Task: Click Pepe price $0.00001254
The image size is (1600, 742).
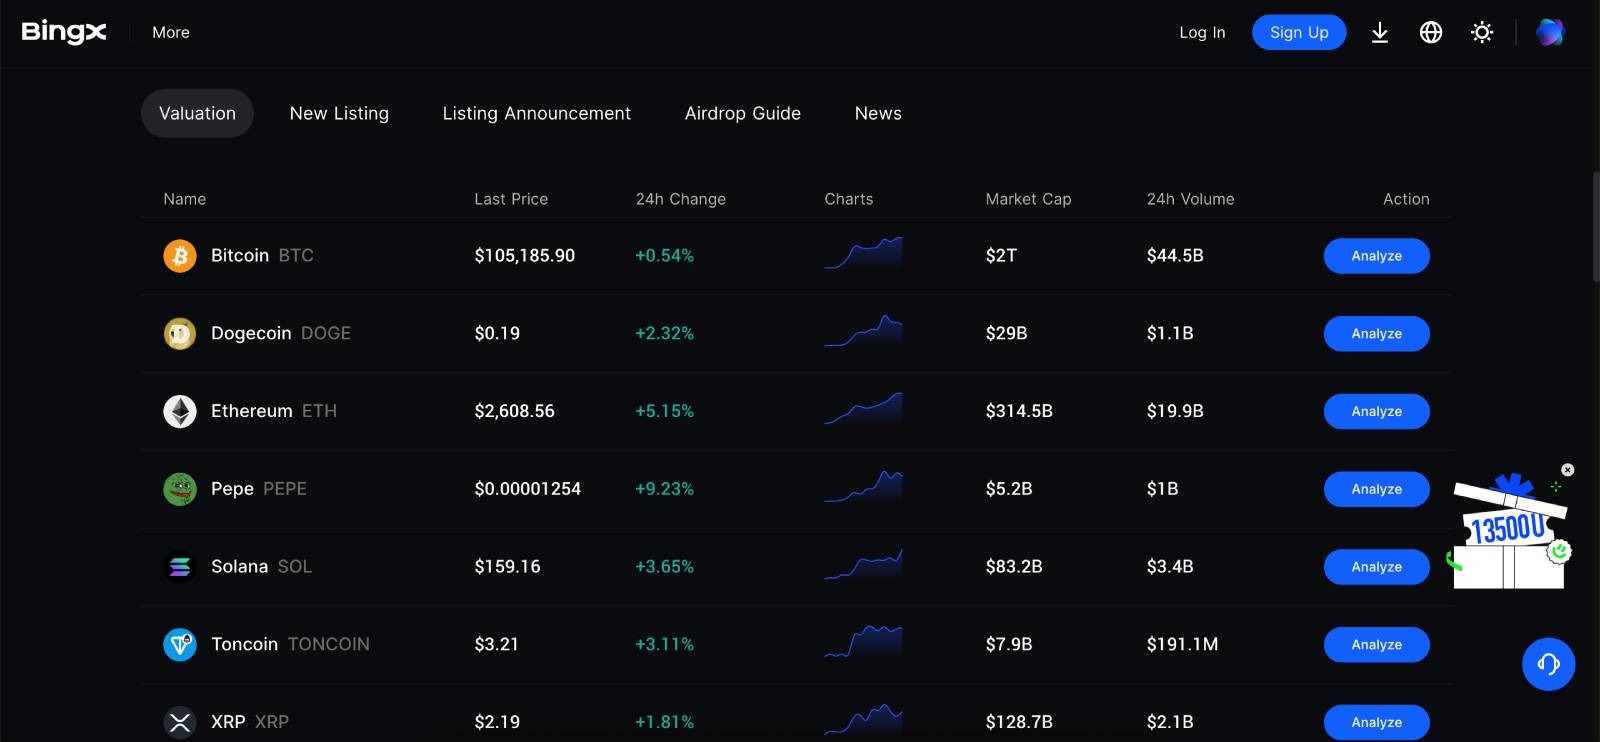Action: [528, 489]
